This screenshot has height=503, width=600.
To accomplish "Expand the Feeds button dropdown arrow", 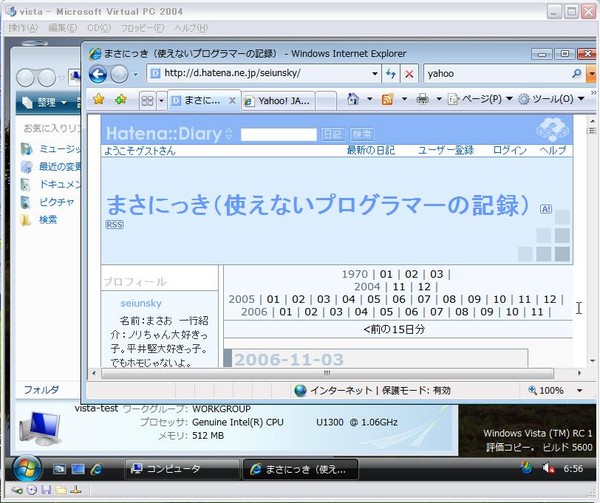I will (404, 99).
